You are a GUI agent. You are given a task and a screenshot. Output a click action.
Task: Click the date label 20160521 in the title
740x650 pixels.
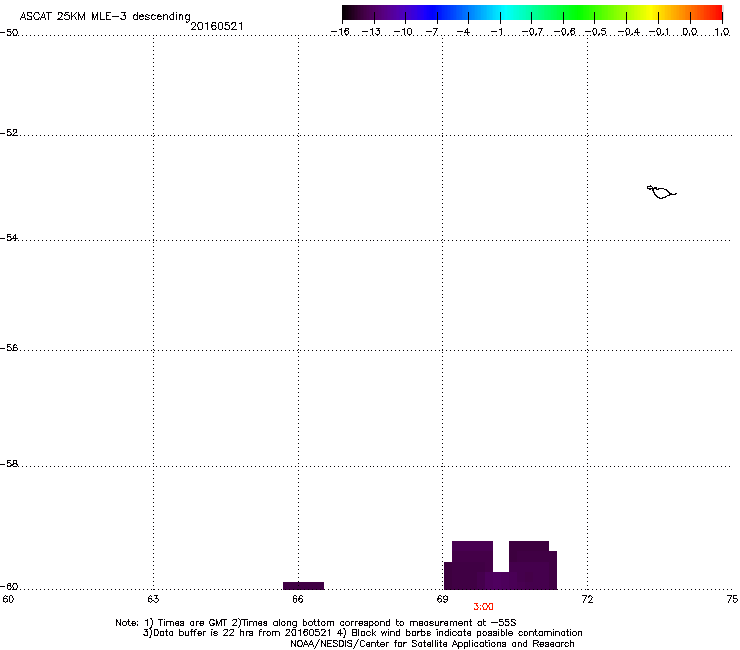tap(217, 26)
